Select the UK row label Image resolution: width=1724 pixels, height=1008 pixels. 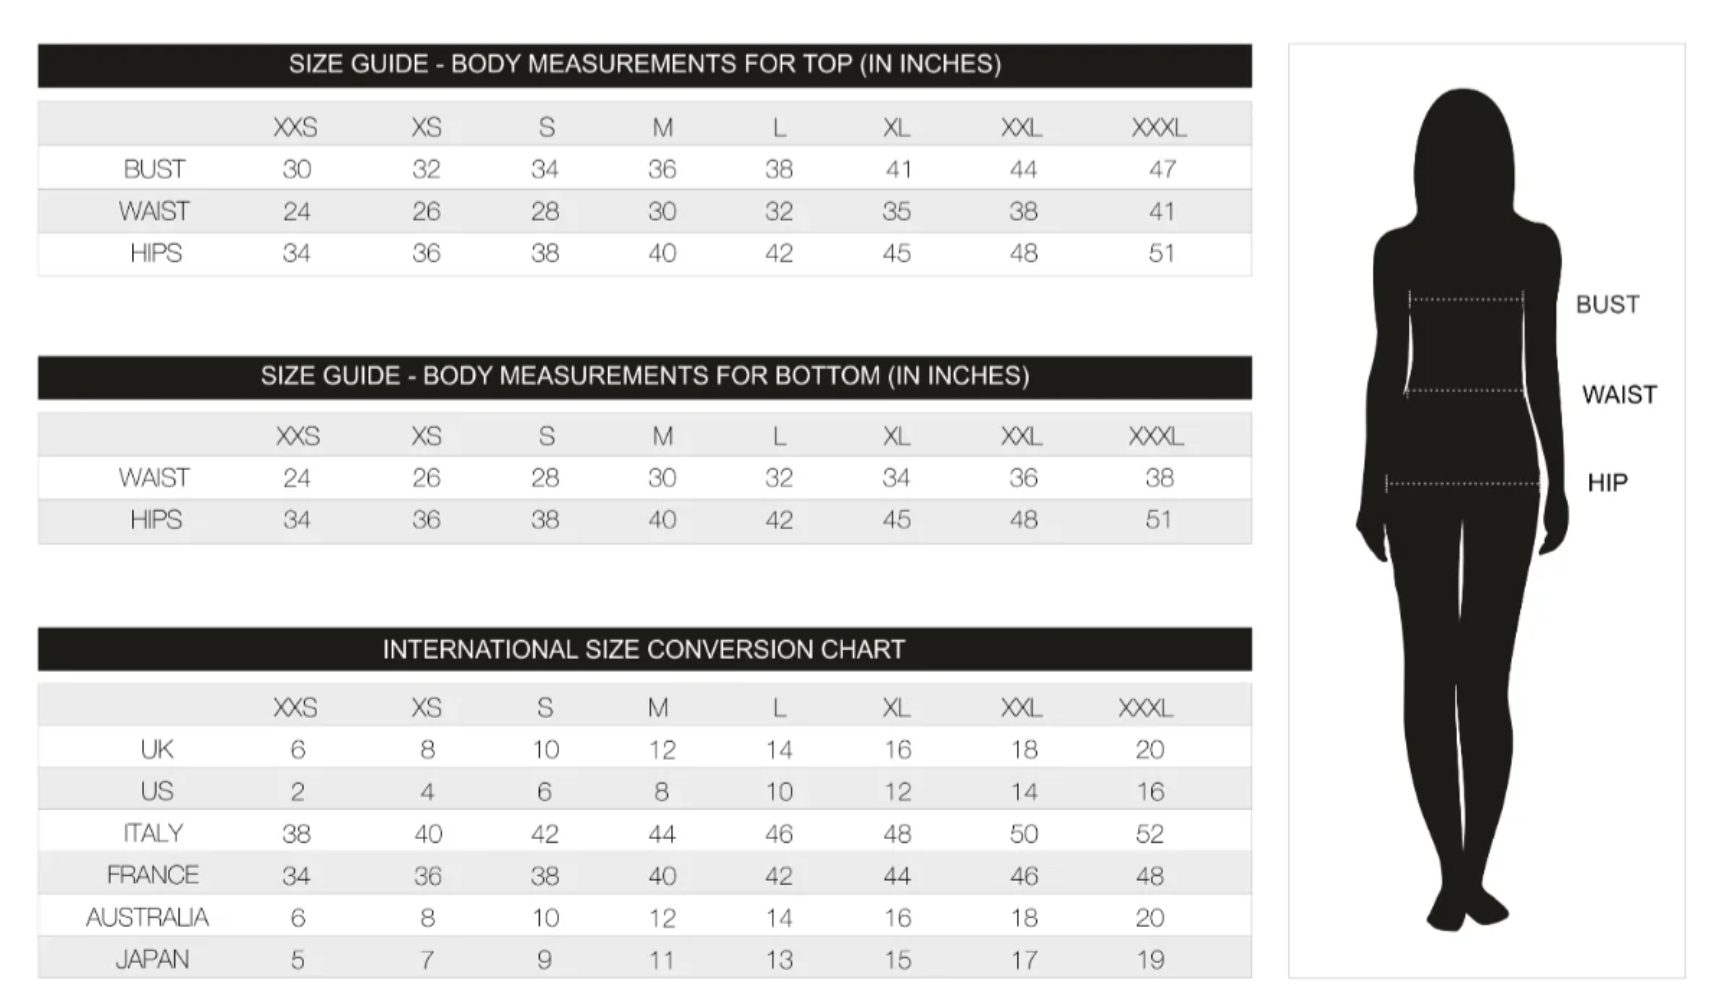(156, 749)
